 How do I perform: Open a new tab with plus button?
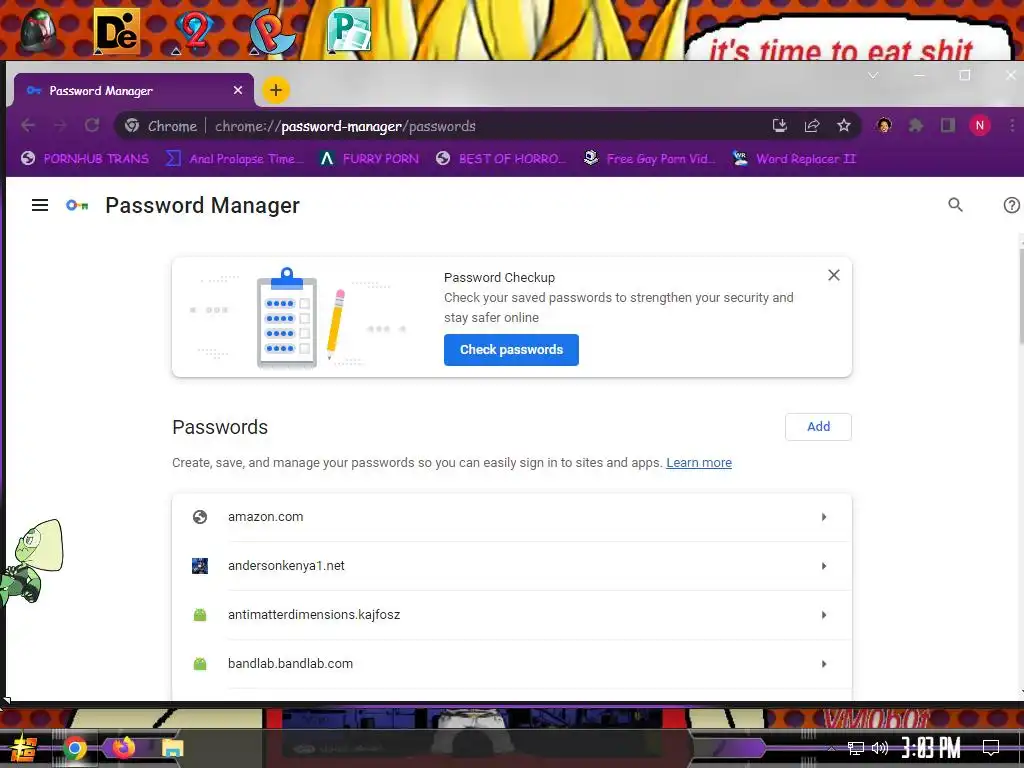(276, 90)
